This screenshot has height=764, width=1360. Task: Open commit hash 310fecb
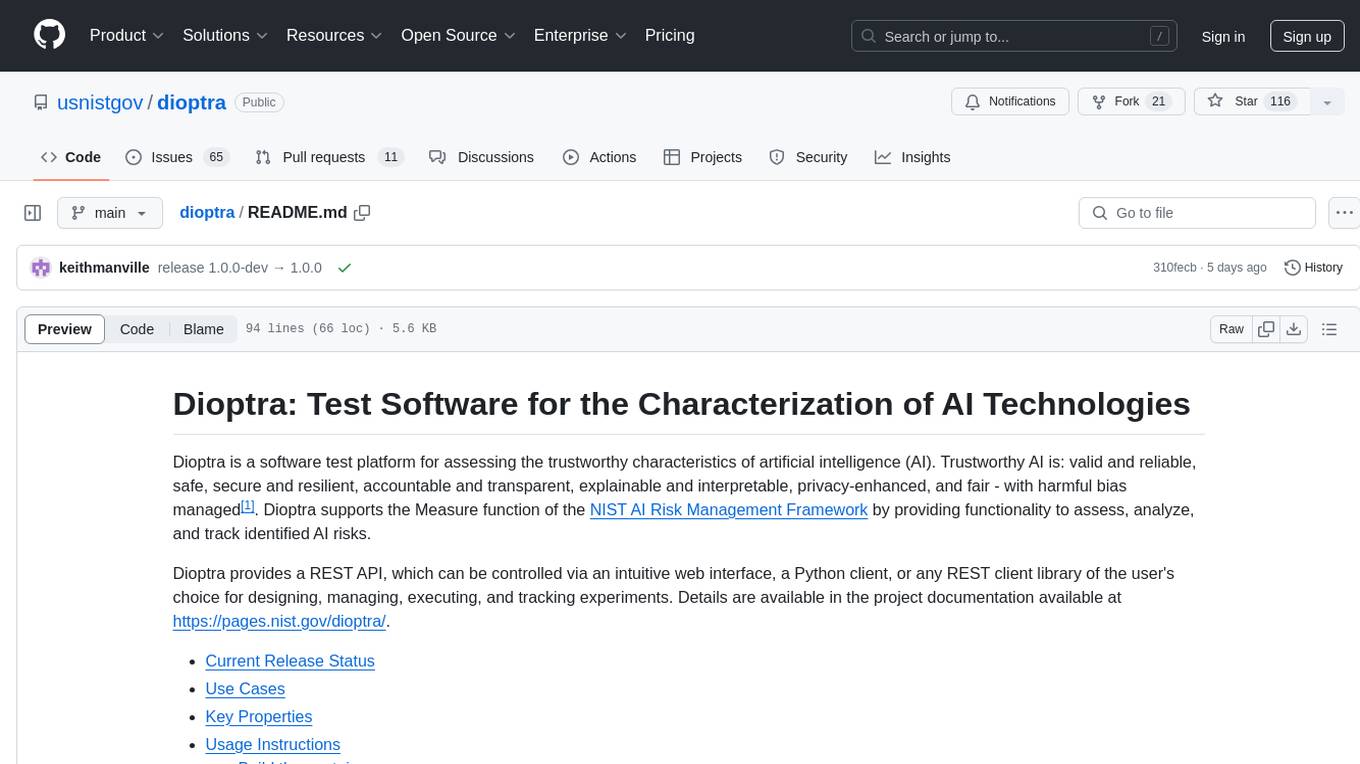pyautogui.click(x=1176, y=268)
